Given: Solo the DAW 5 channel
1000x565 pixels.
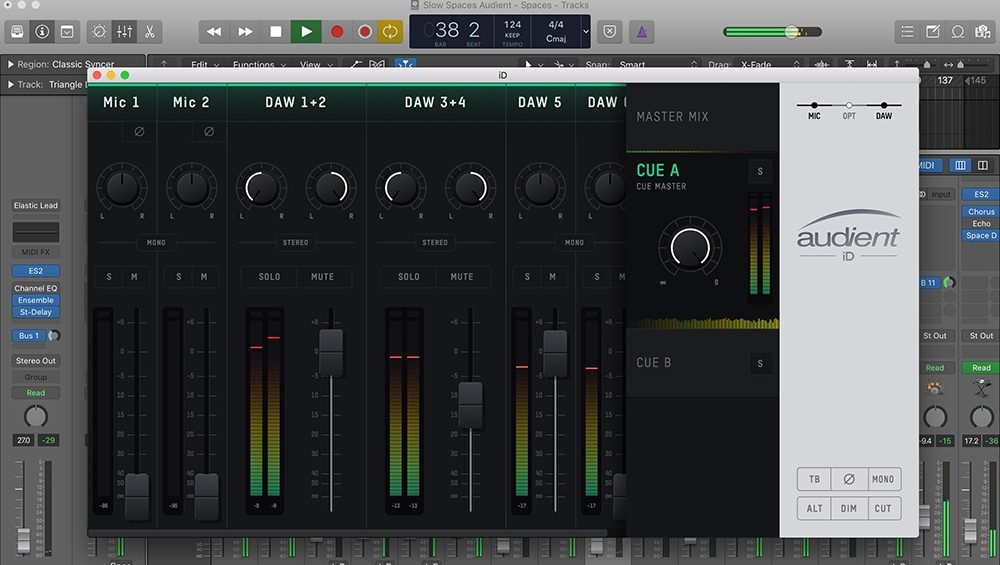Looking at the screenshot, I should coord(527,277).
